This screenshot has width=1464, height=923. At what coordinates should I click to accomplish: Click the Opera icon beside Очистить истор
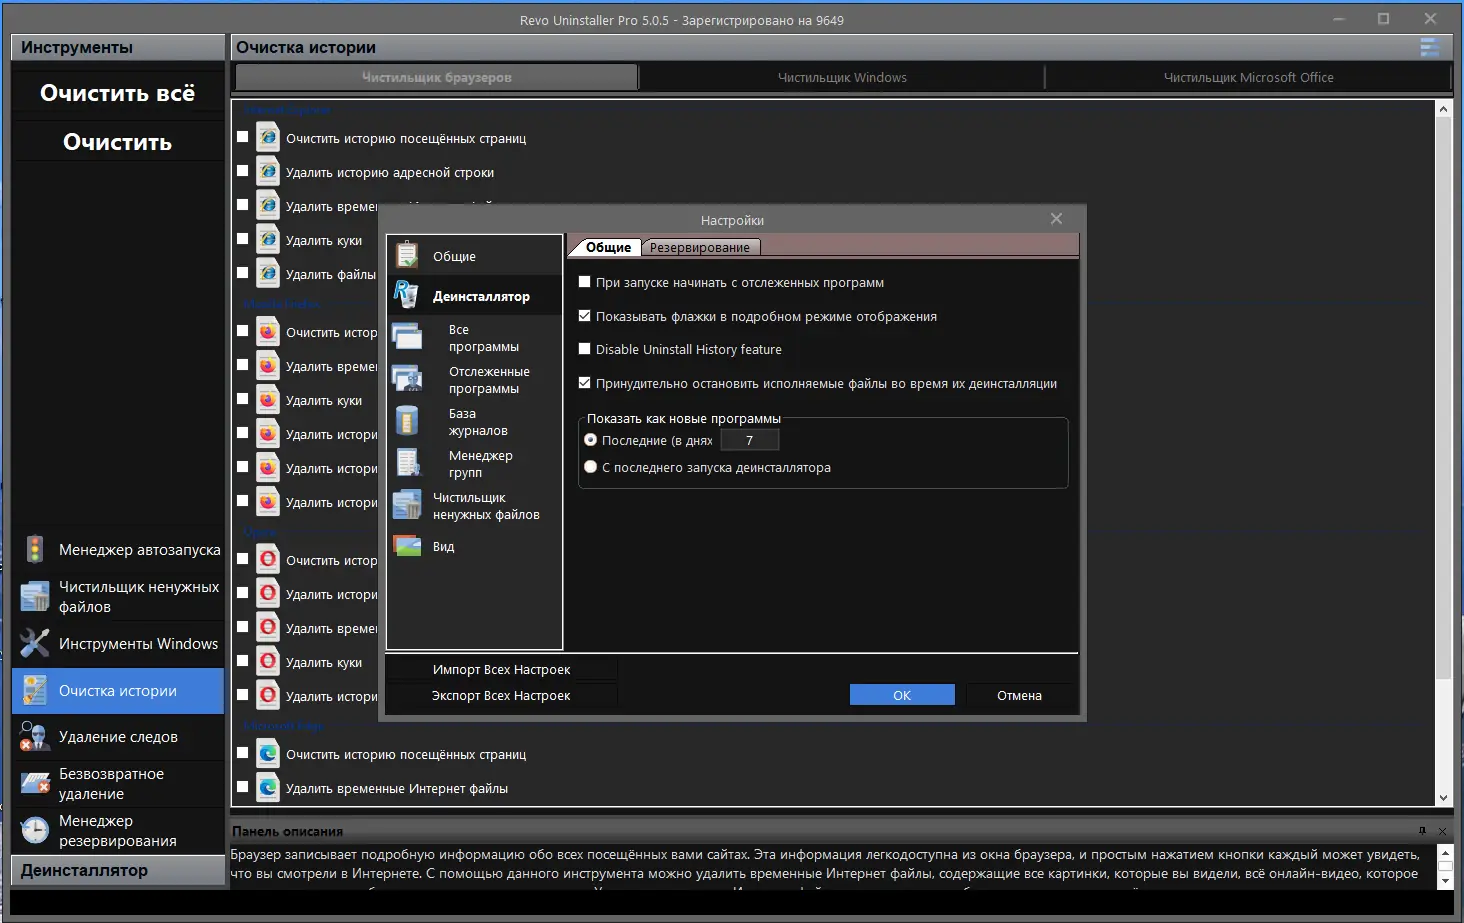268,560
